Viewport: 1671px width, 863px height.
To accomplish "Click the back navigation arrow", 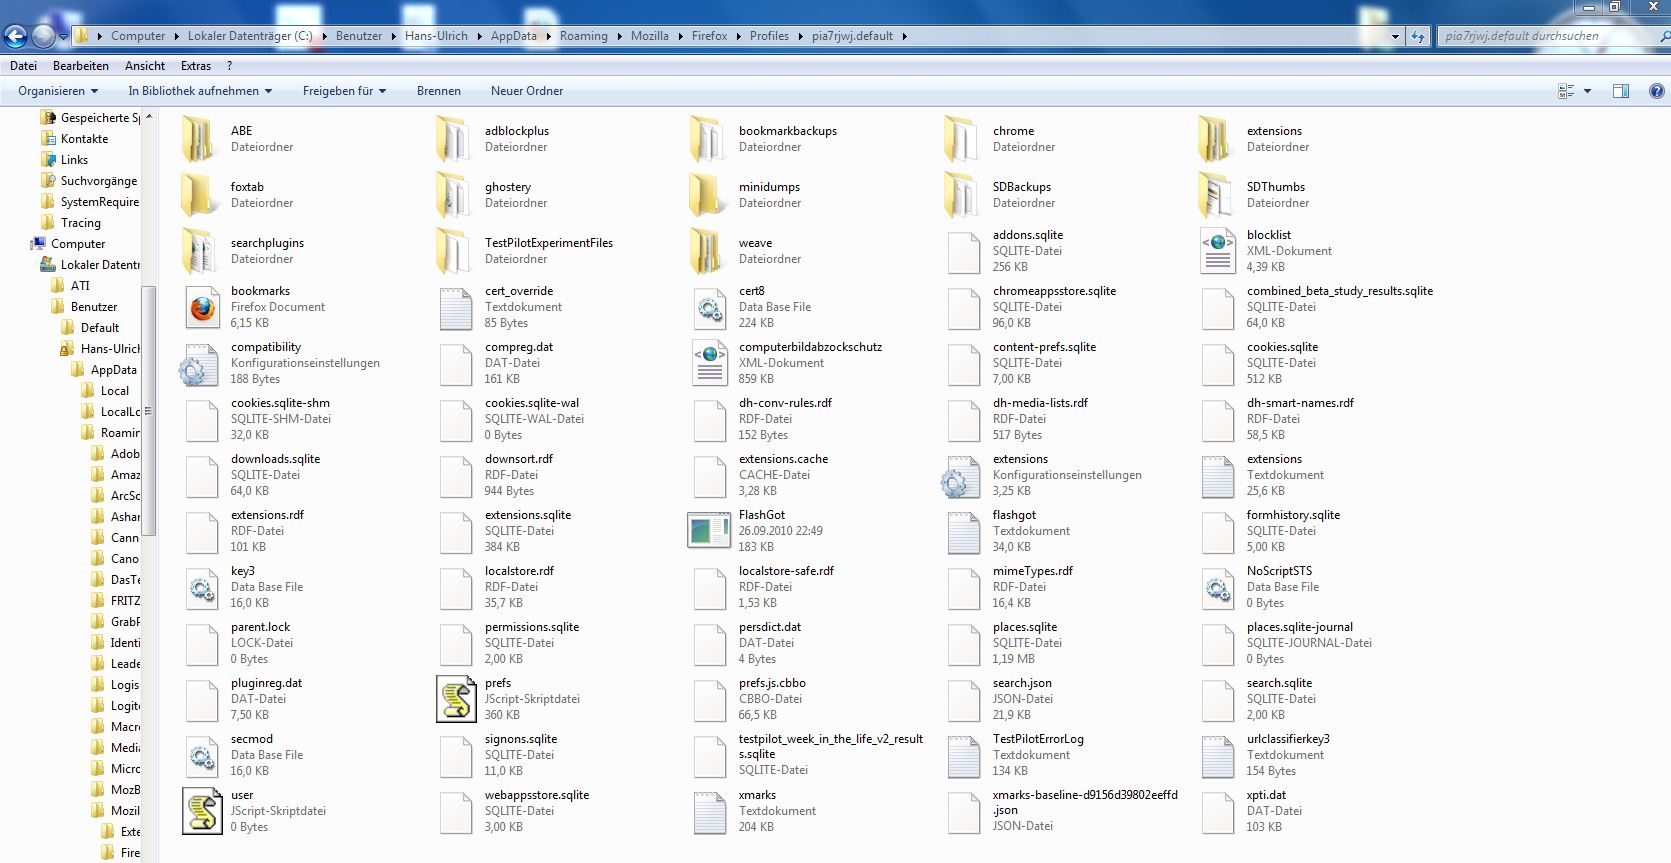I will (x=15, y=37).
